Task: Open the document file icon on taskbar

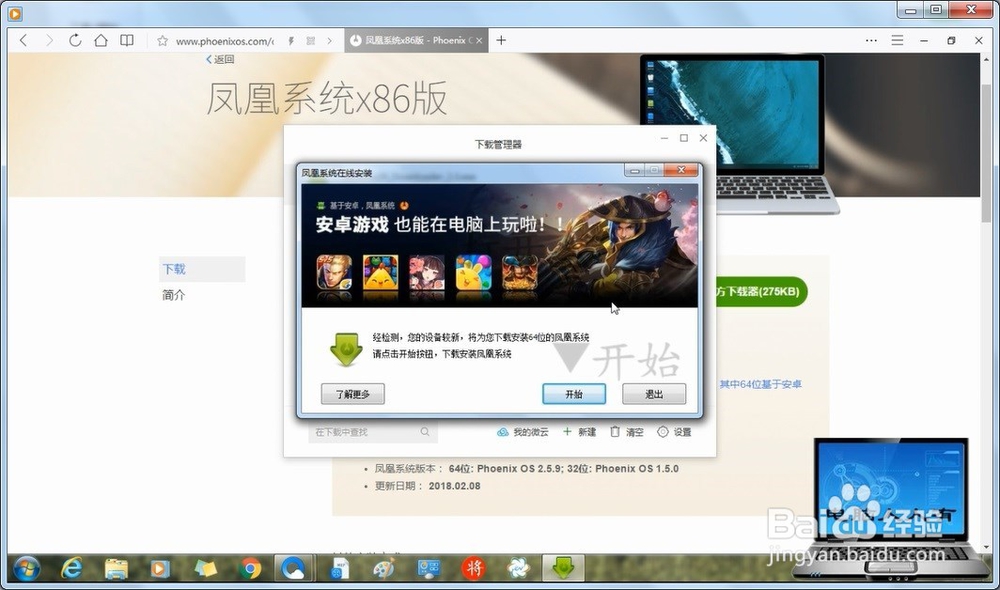Action: [x=340, y=568]
